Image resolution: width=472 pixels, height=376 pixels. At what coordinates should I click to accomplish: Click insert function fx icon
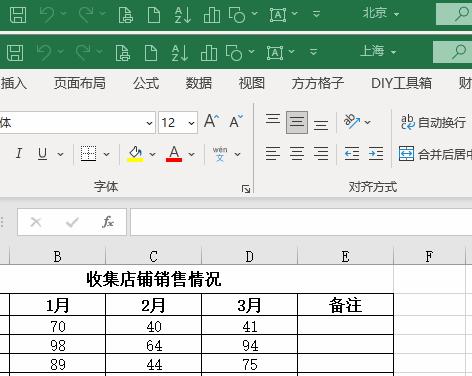pos(108,222)
